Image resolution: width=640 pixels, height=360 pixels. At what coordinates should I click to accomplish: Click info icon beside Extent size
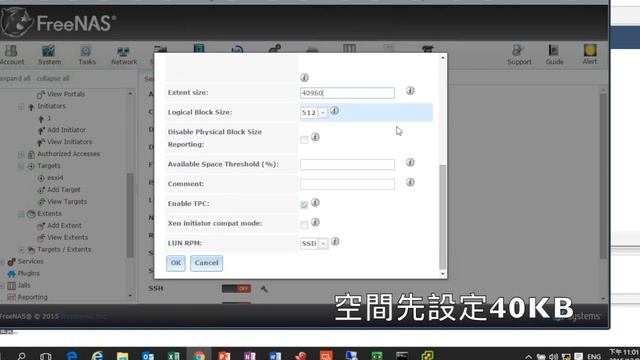410,91
